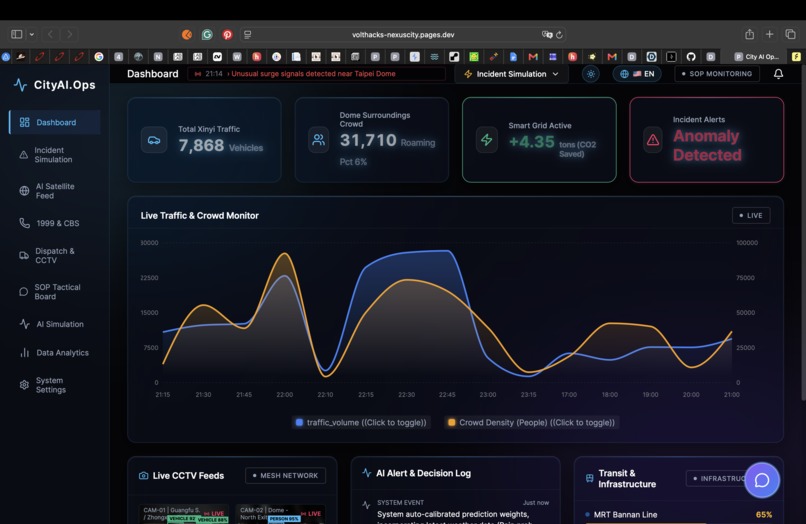806x524 pixels.
Task: Toggle the traffic_volume legend series
Action: pos(361,423)
